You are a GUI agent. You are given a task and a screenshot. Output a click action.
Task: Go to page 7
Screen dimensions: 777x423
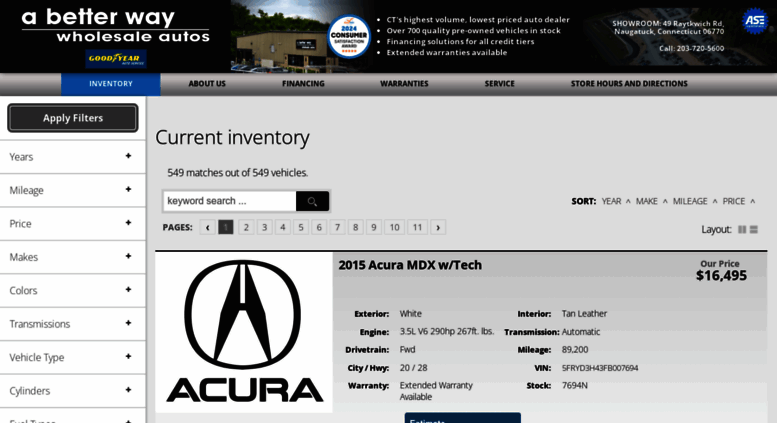pos(337,227)
